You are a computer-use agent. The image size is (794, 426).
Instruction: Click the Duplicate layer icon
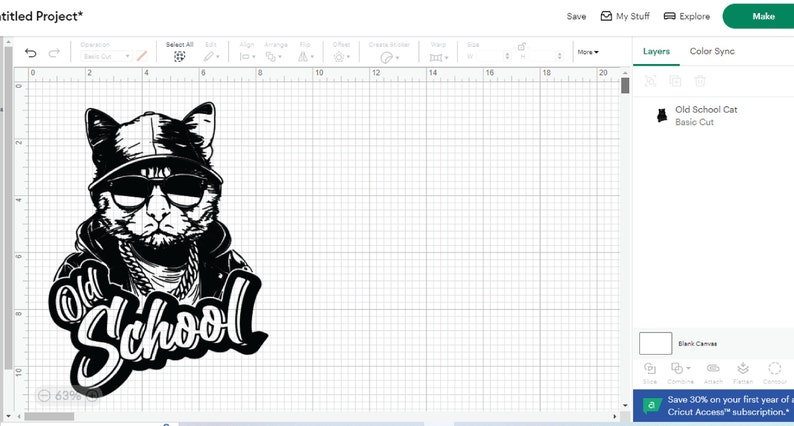click(675, 81)
